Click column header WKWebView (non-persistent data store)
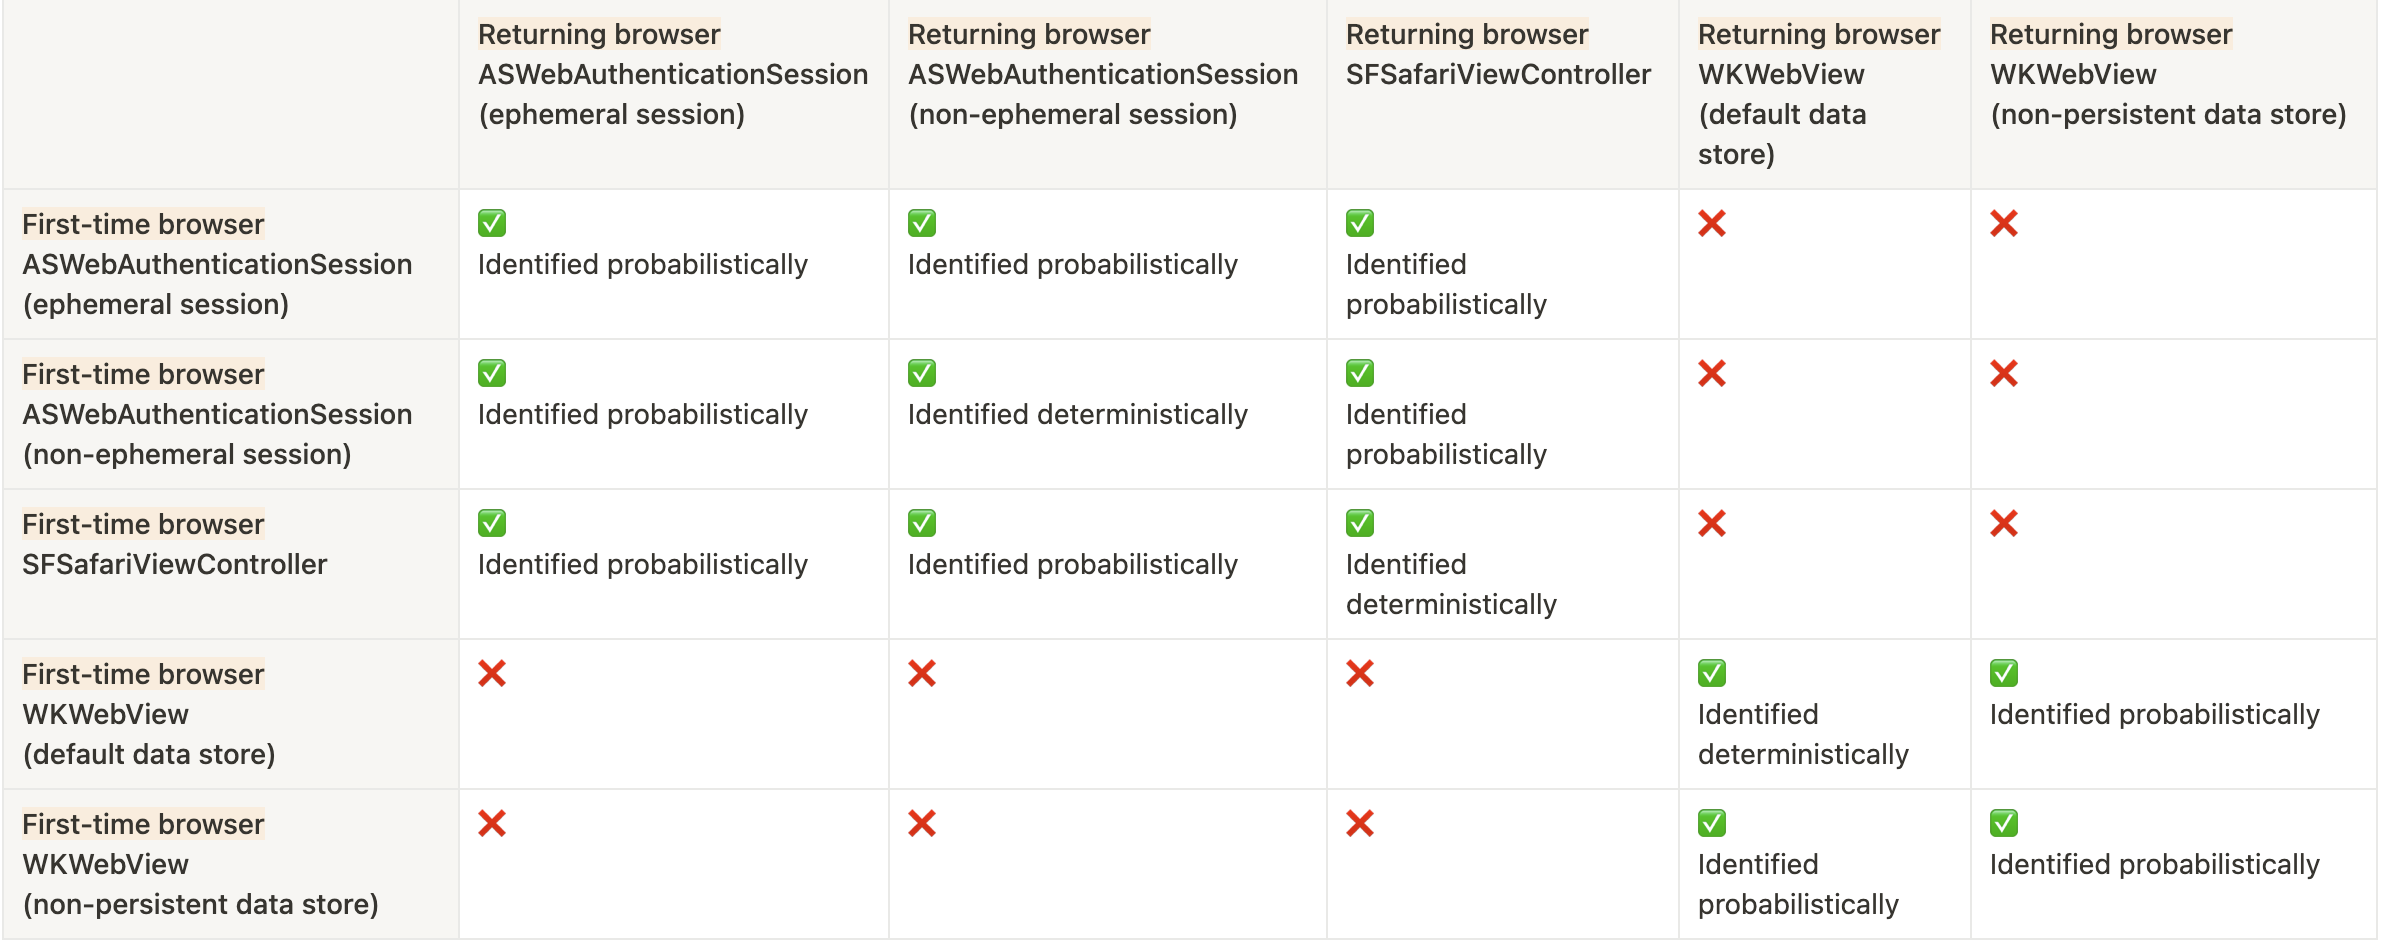 pyautogui.click(x=2168, y=74)
